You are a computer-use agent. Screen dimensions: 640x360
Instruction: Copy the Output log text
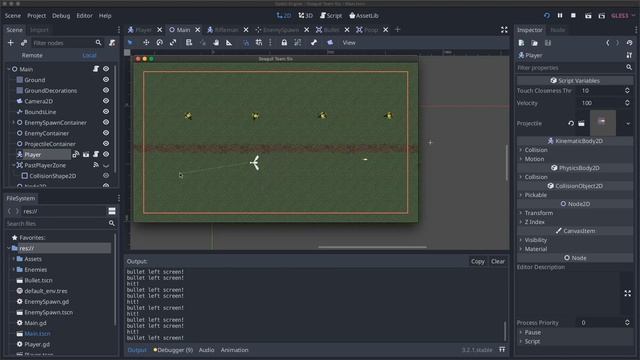(478, 261)
